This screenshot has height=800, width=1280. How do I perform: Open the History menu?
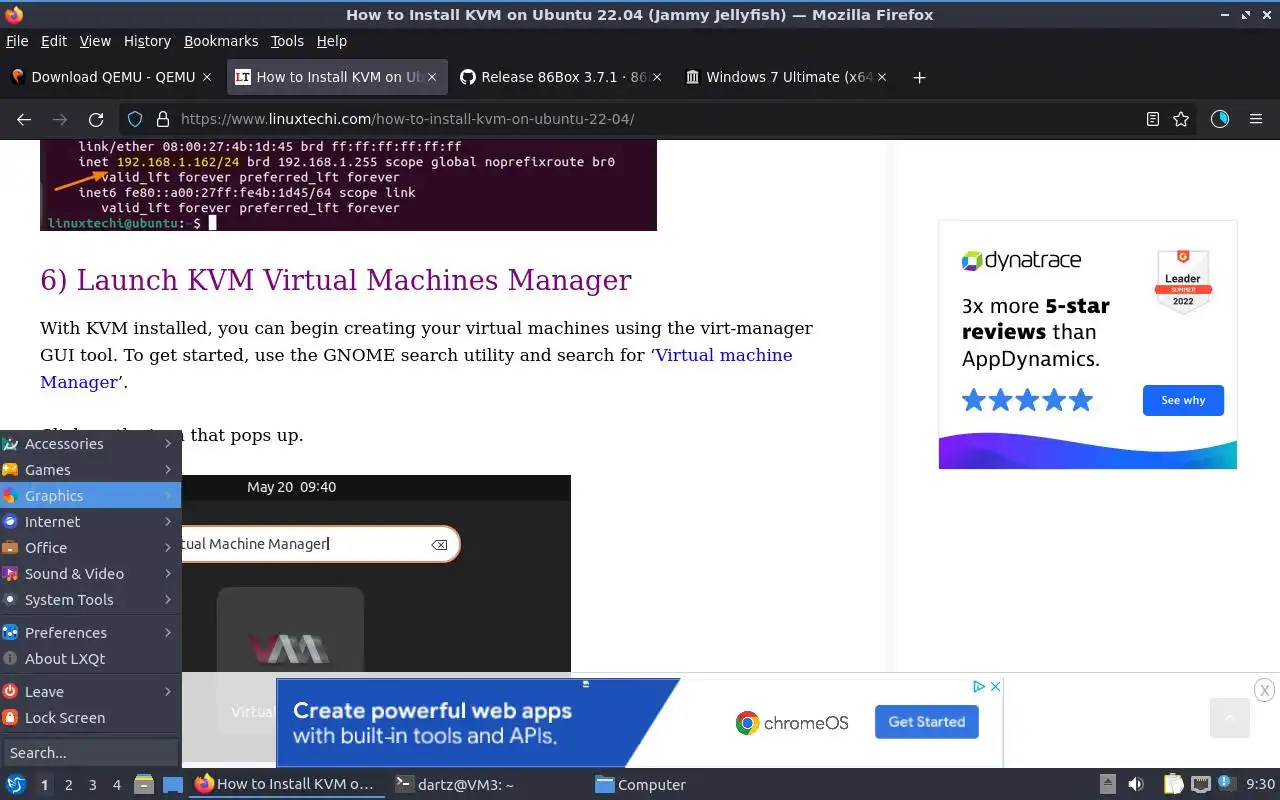[x=147, y=41]
